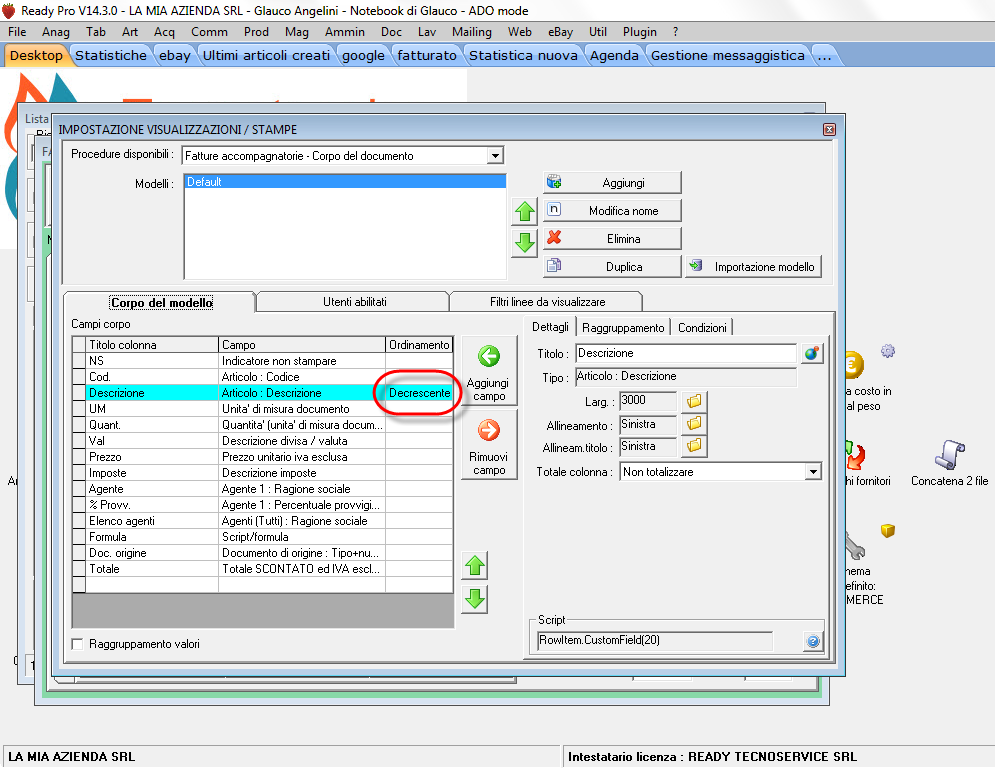The image size is (995, 768).
Task: Open the Totale colonna dropdown
Action: point(812,472)
